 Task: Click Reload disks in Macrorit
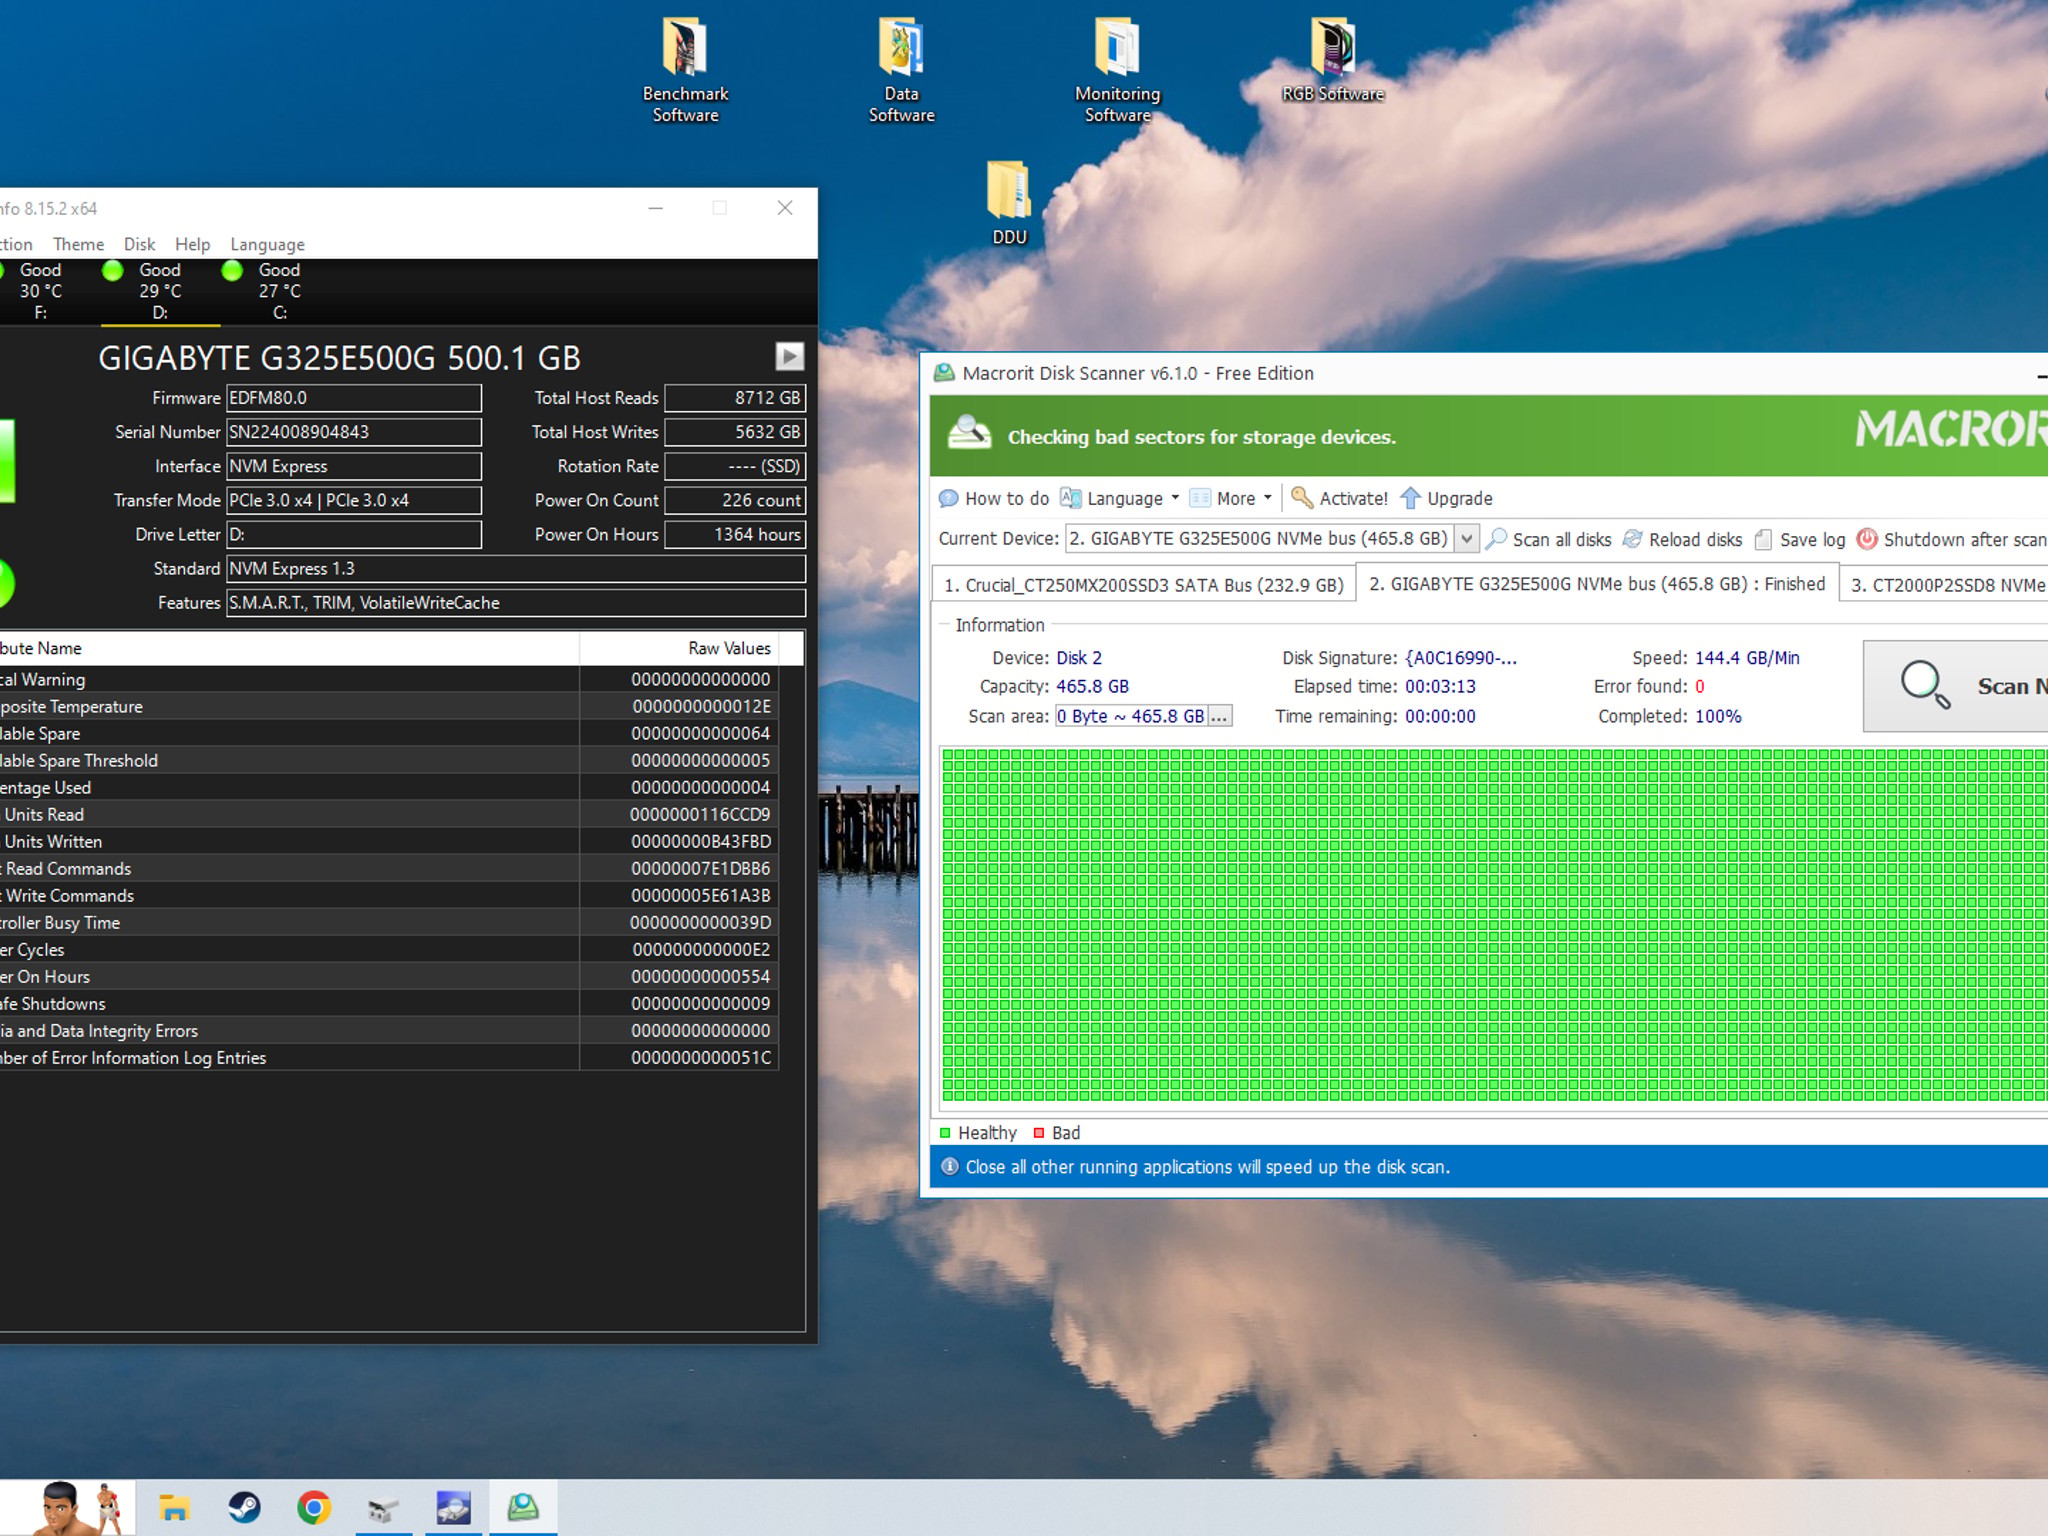[1682, 539]
